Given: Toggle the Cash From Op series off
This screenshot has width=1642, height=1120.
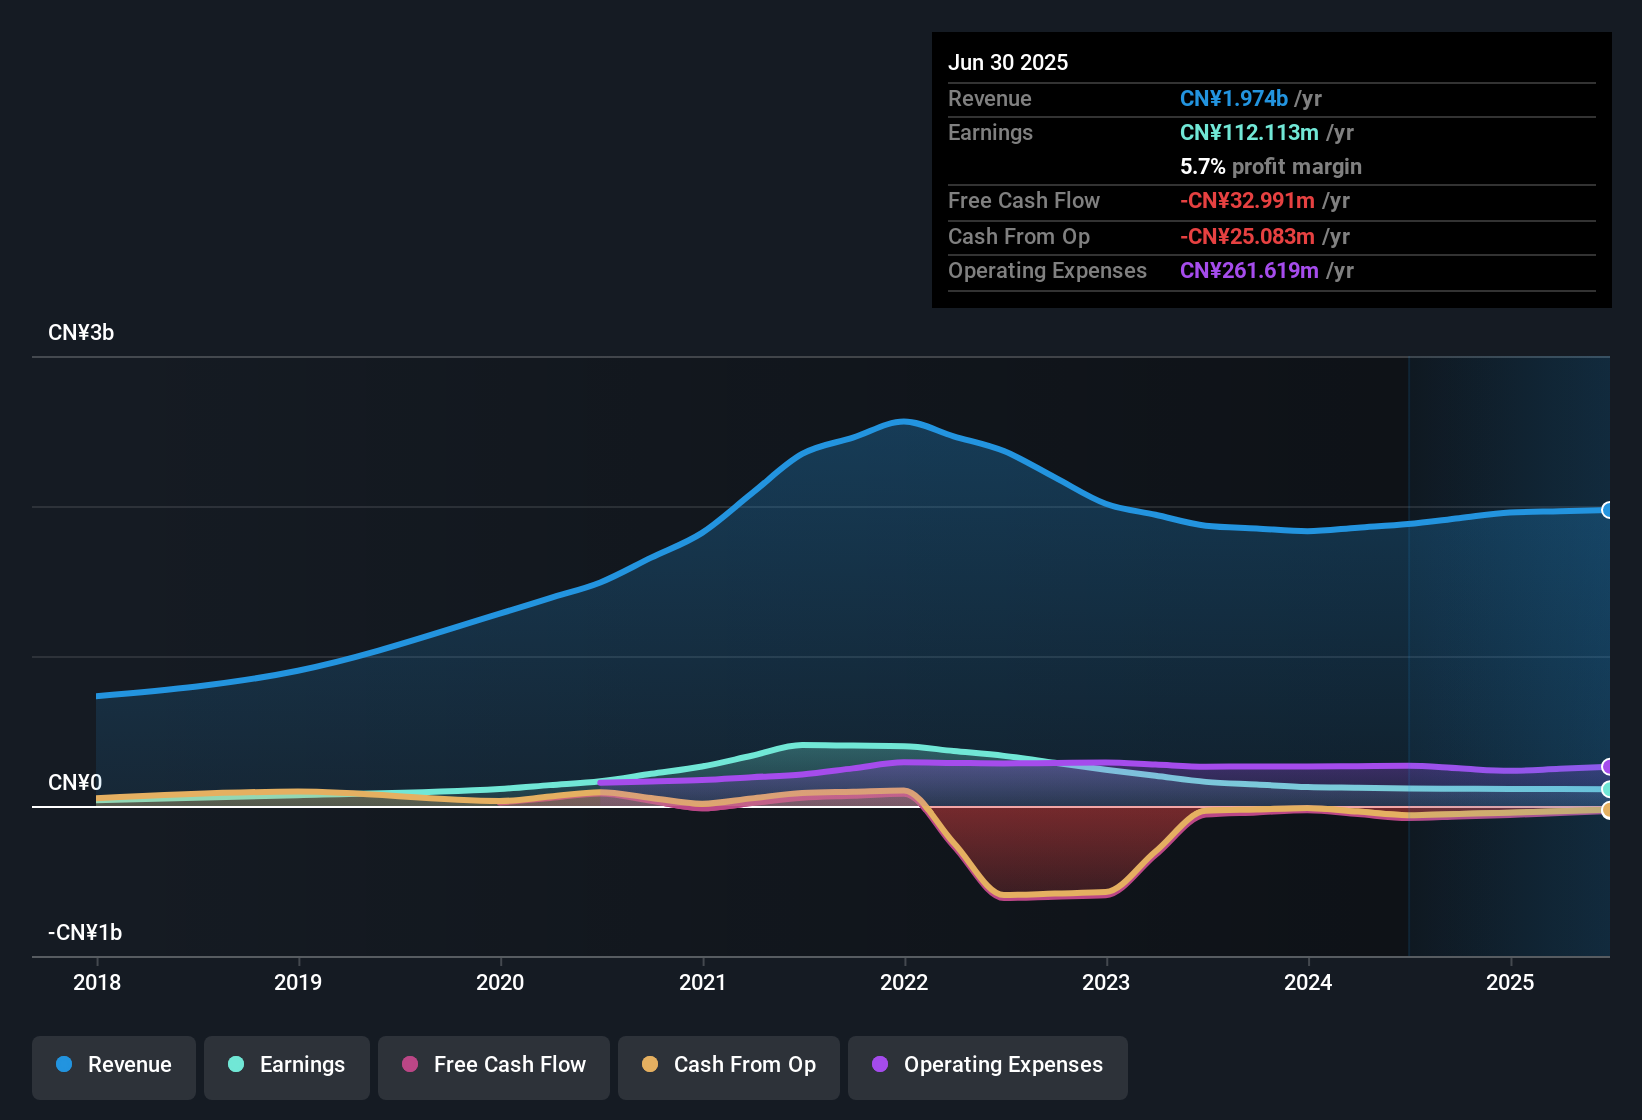Looking at the screenshot, I should [x=728, y=1065].
